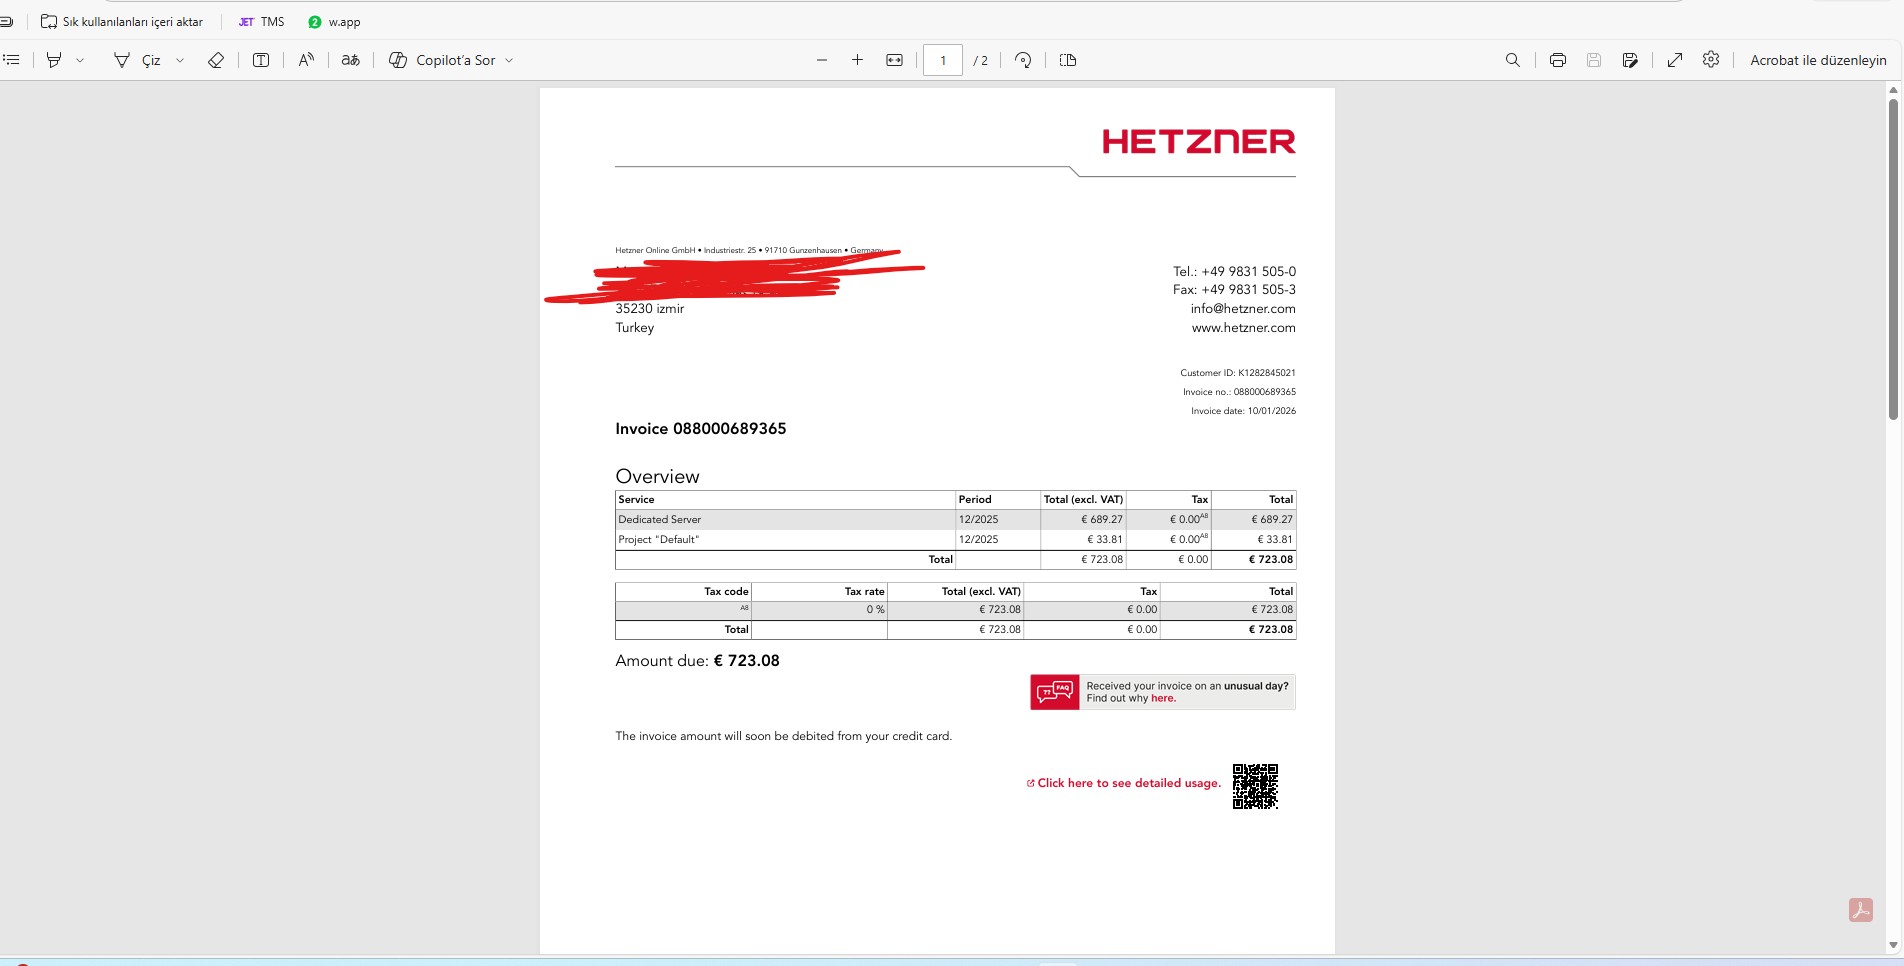This screenshot has height=966, width=1904.
Task: Select the highlighter tool
Action: [54, 60]
